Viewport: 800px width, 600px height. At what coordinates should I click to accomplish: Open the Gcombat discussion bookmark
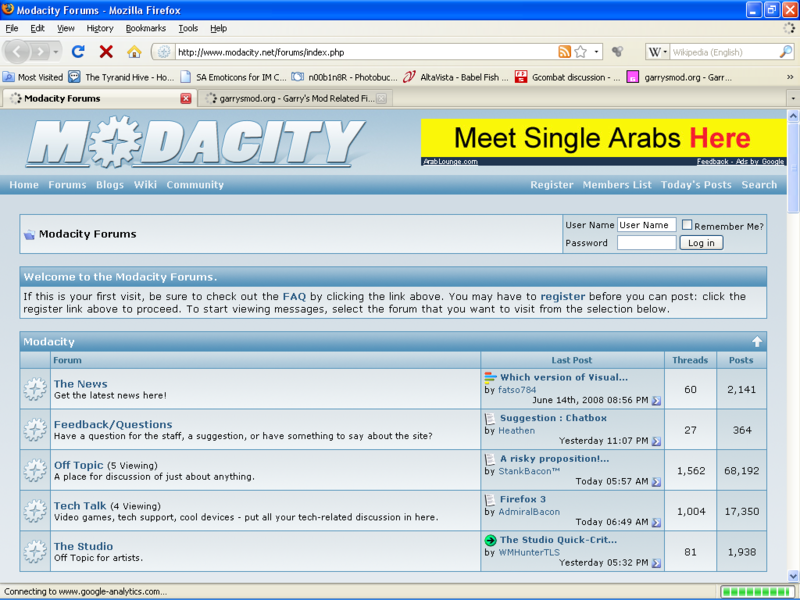pyautogui.click(x=568, y=78)
